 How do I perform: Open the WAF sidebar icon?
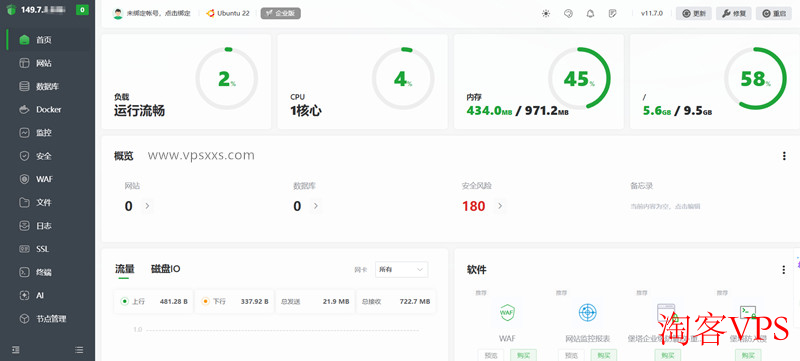click(x=24, y=179)
